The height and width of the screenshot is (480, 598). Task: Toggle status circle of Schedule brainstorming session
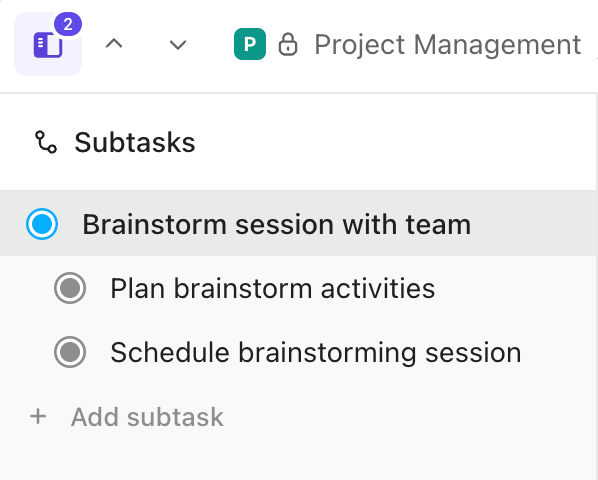pos(70,352)
